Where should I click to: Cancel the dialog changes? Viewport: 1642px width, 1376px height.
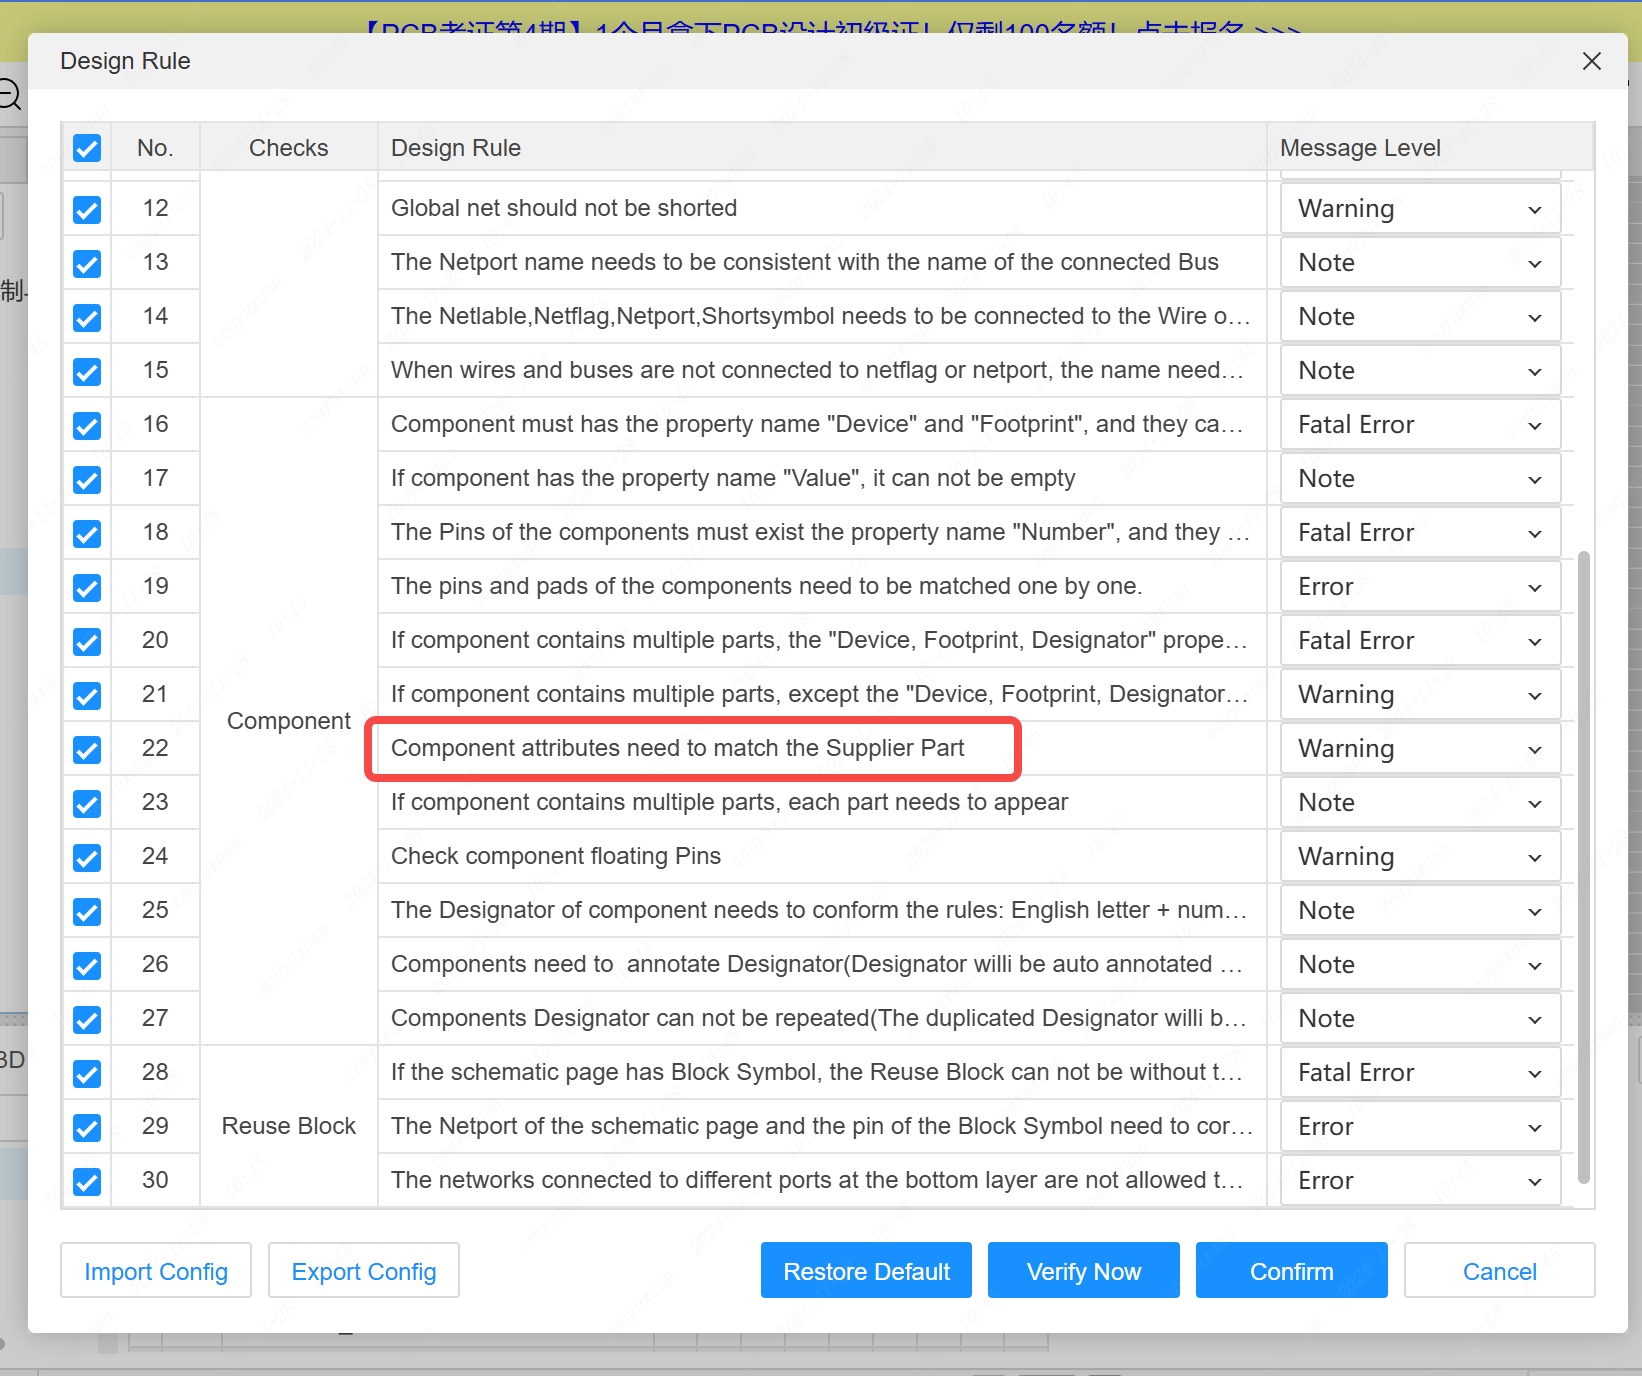coord(1499,1271)
